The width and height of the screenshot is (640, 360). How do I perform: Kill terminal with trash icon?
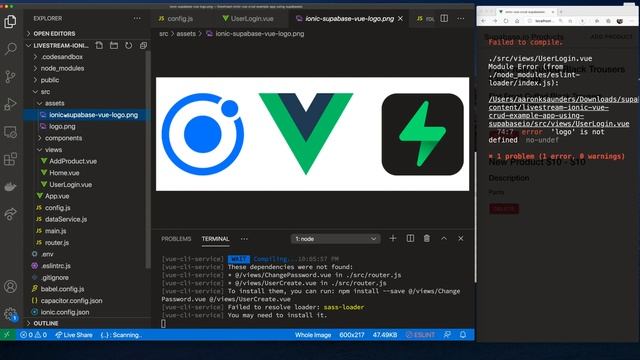point(427,238)
